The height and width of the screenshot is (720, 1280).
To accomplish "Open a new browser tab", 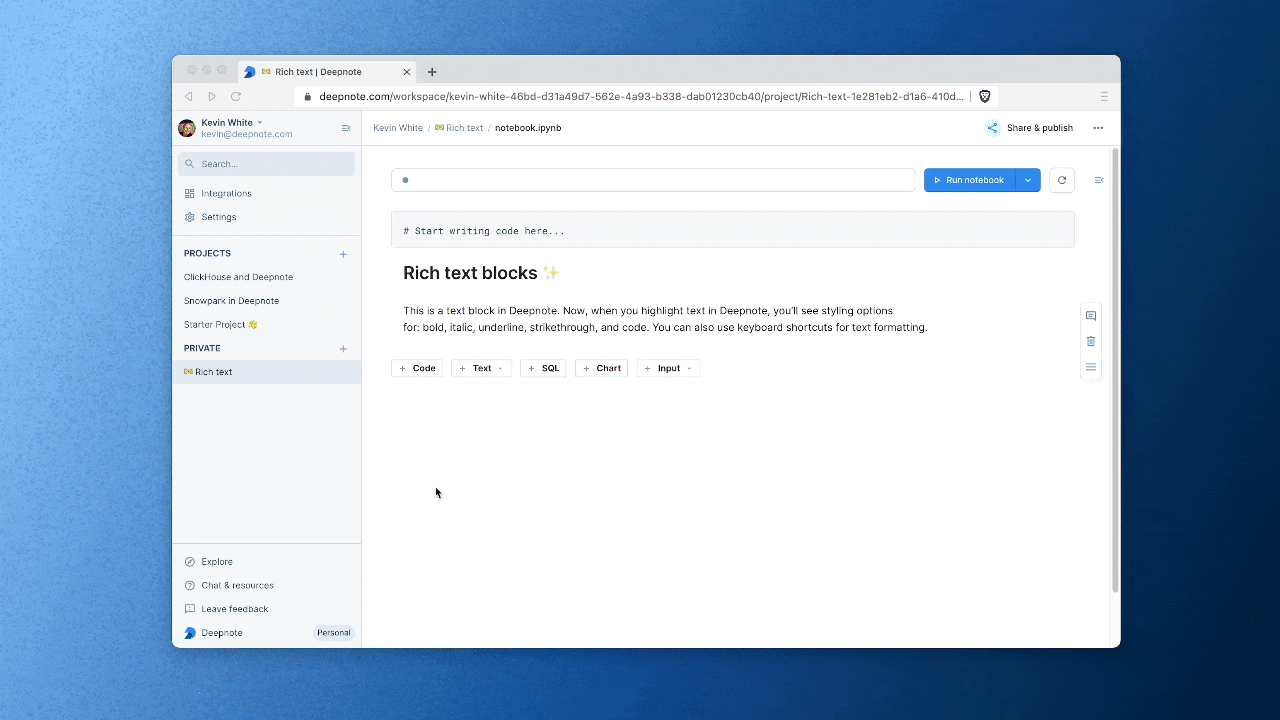I will click(432, 72).
